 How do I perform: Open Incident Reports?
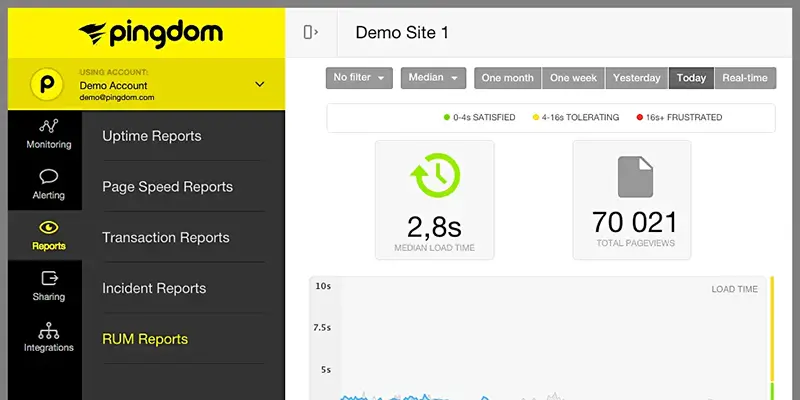[x=154, y=288]
